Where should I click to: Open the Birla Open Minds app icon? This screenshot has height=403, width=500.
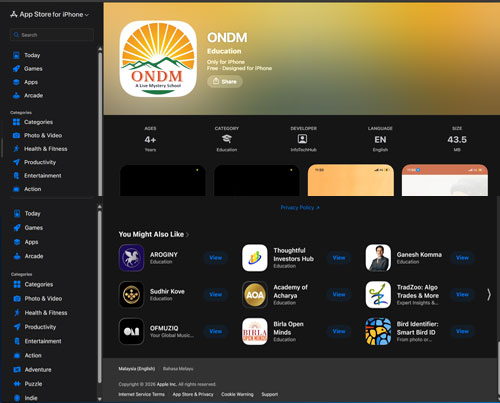click(255, 331)
